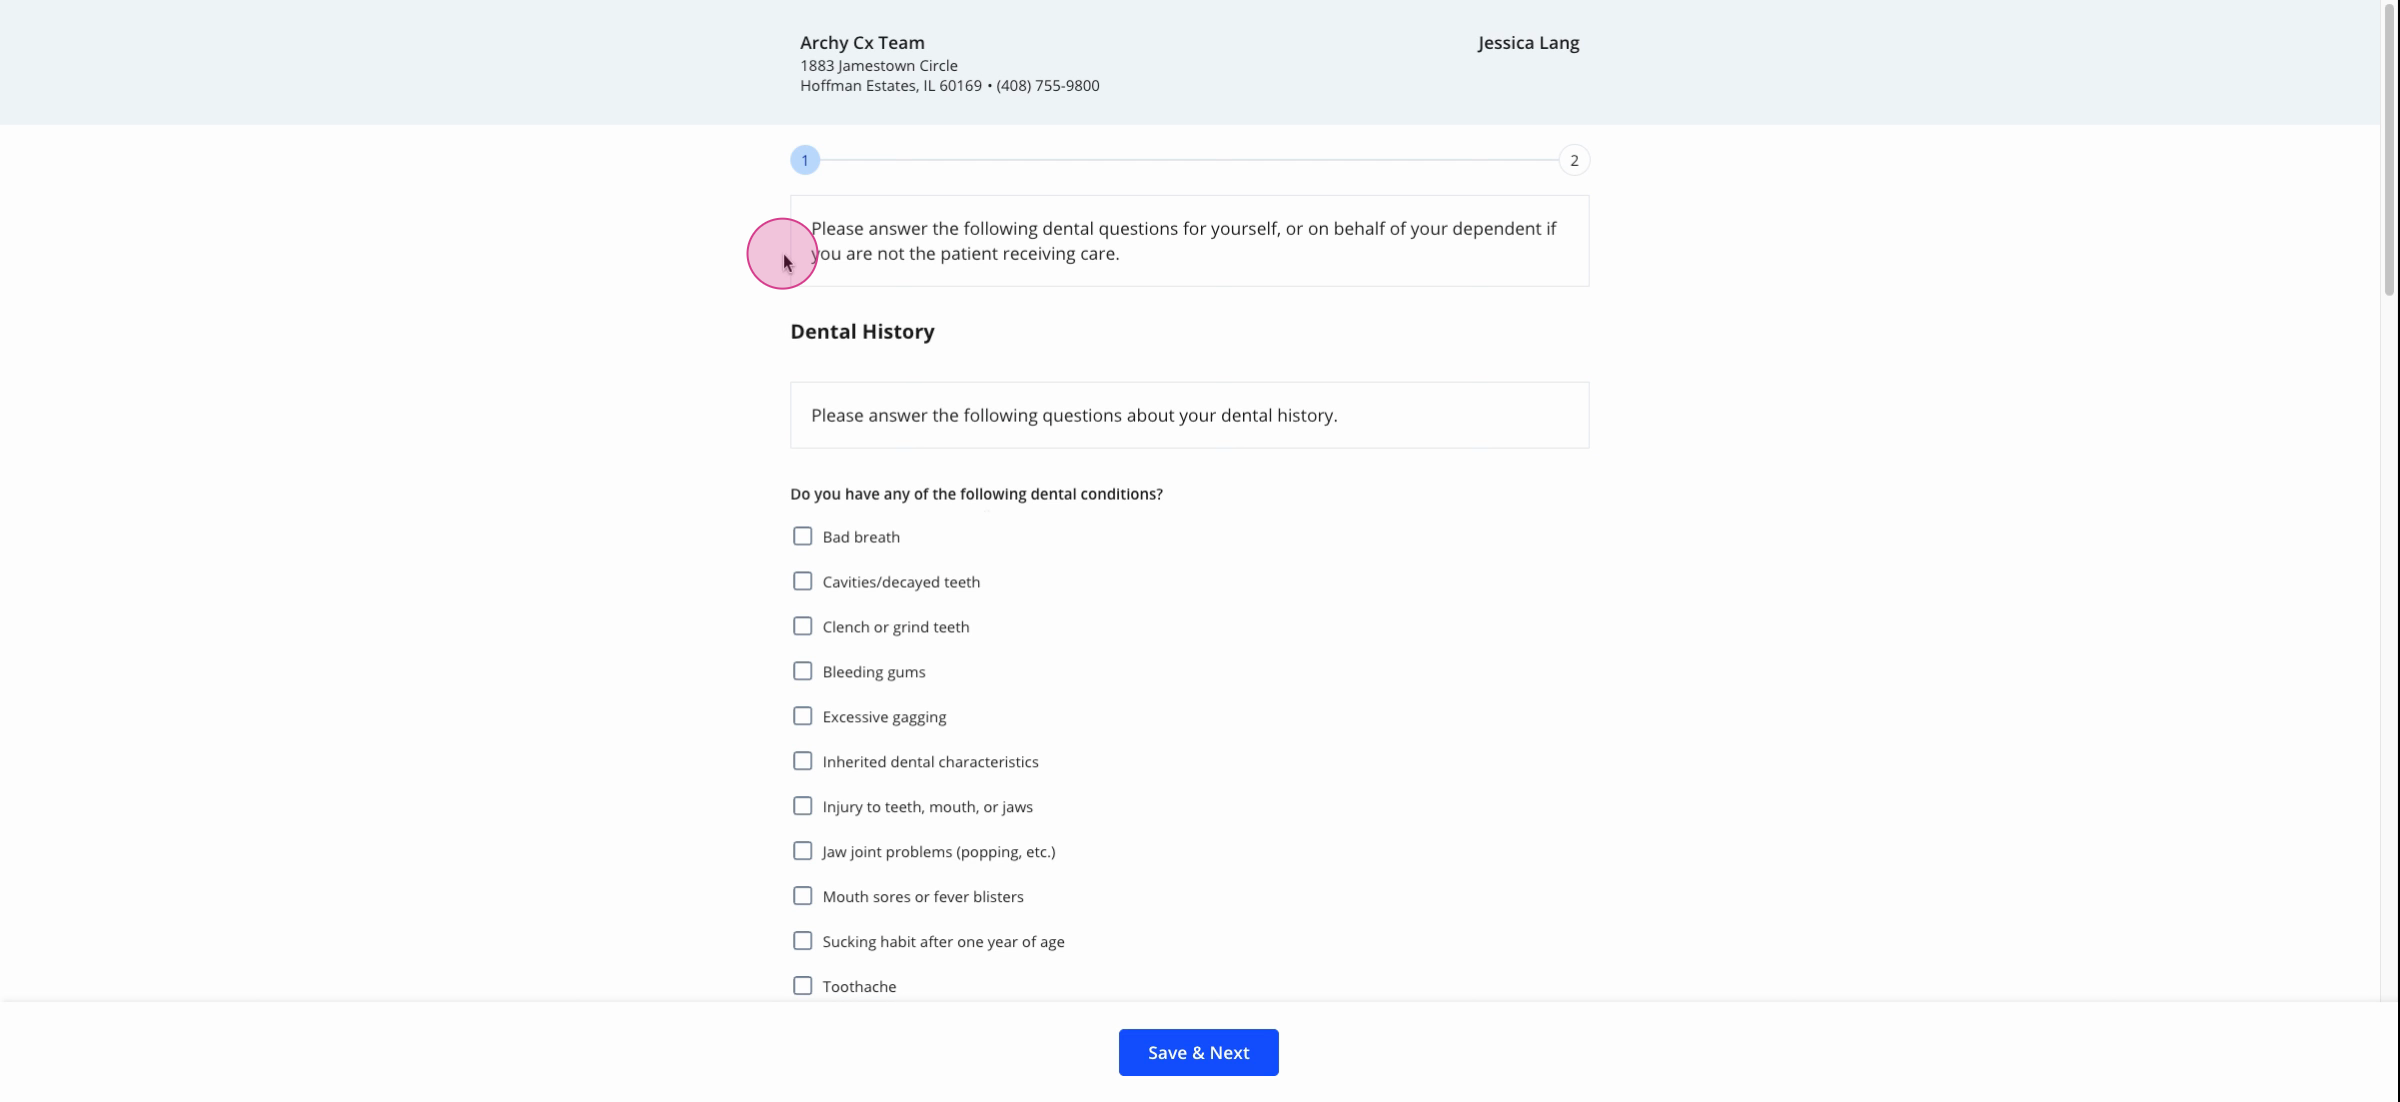Click the Jessica Lang patient name
The image size is (2400, 1102).
[x=1528, y=43]
